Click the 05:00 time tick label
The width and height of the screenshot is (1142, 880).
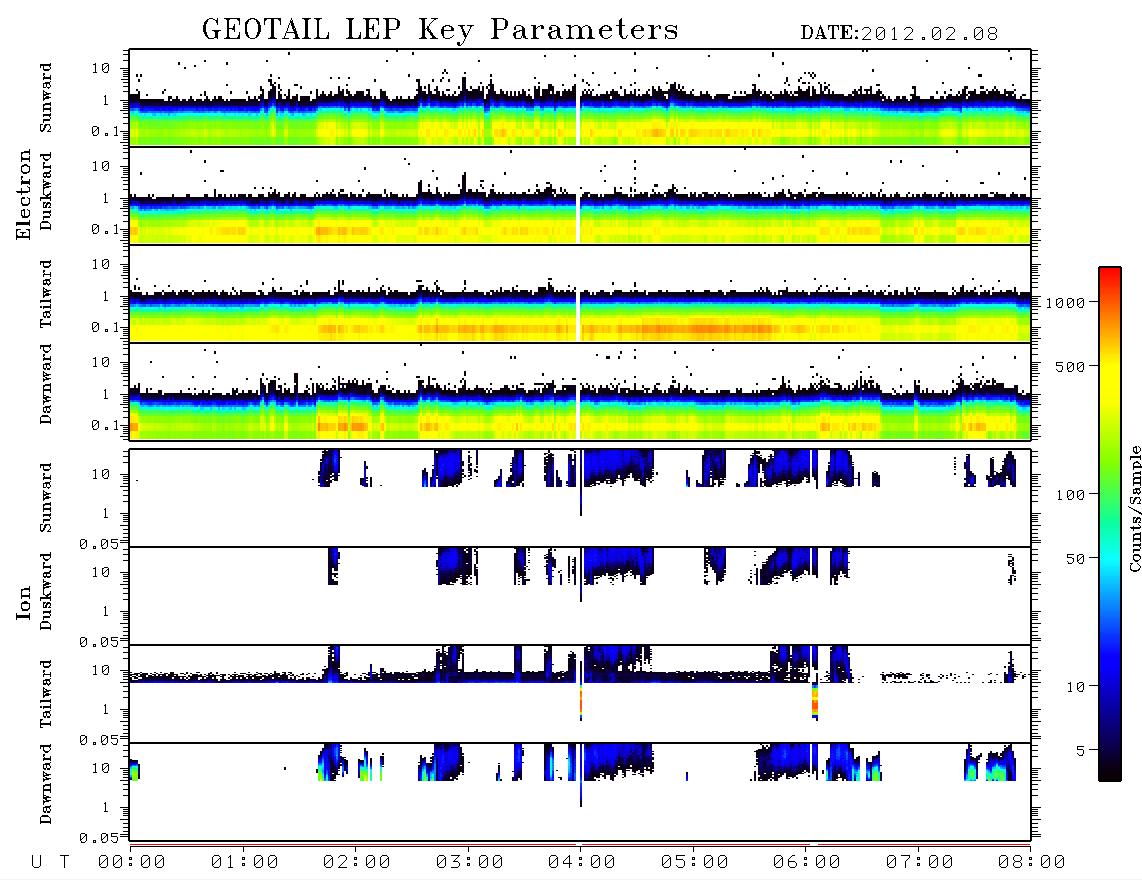(695, 863)
